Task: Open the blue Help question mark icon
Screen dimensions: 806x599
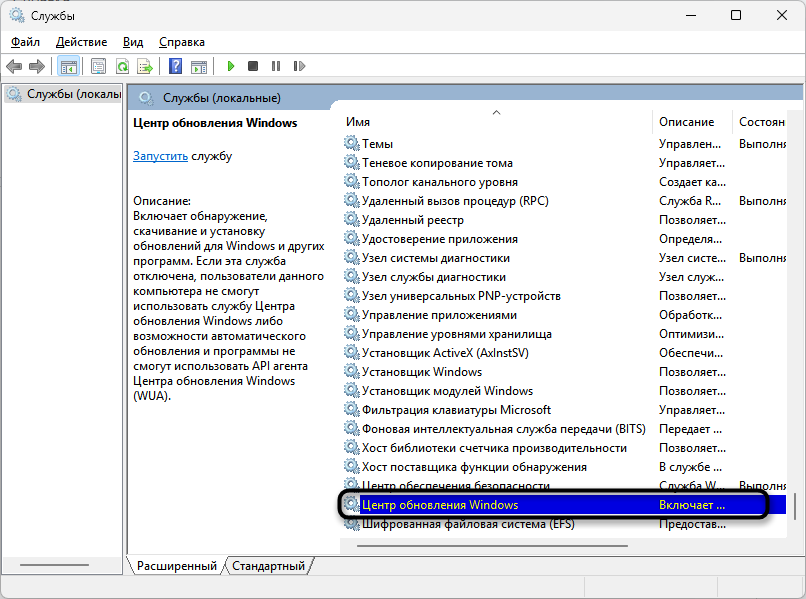Action: pyautogui.click(x=175, y=67)
